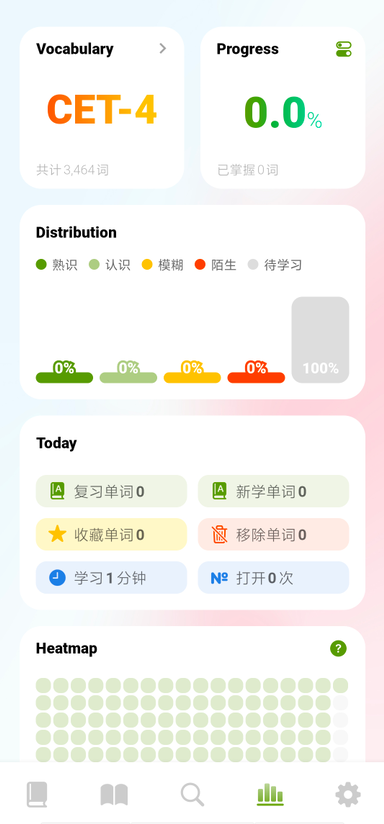Tap the trash icon next to 移除单词

coord(220,534)
